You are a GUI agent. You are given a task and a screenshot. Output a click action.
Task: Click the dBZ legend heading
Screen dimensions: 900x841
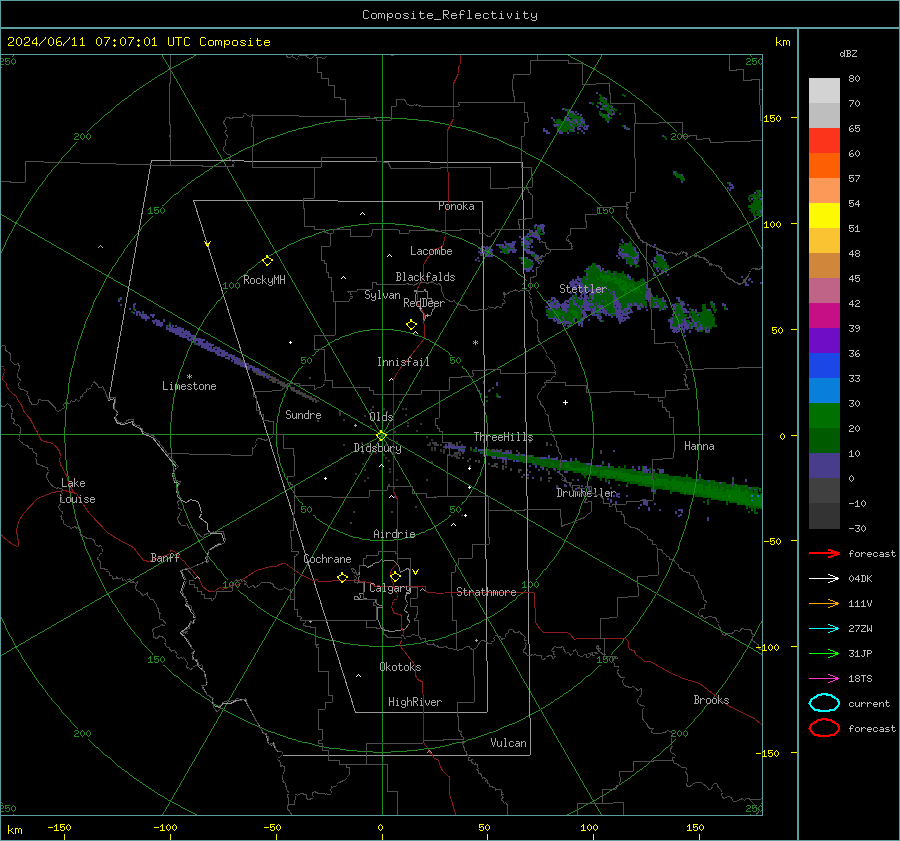point(848,53)
